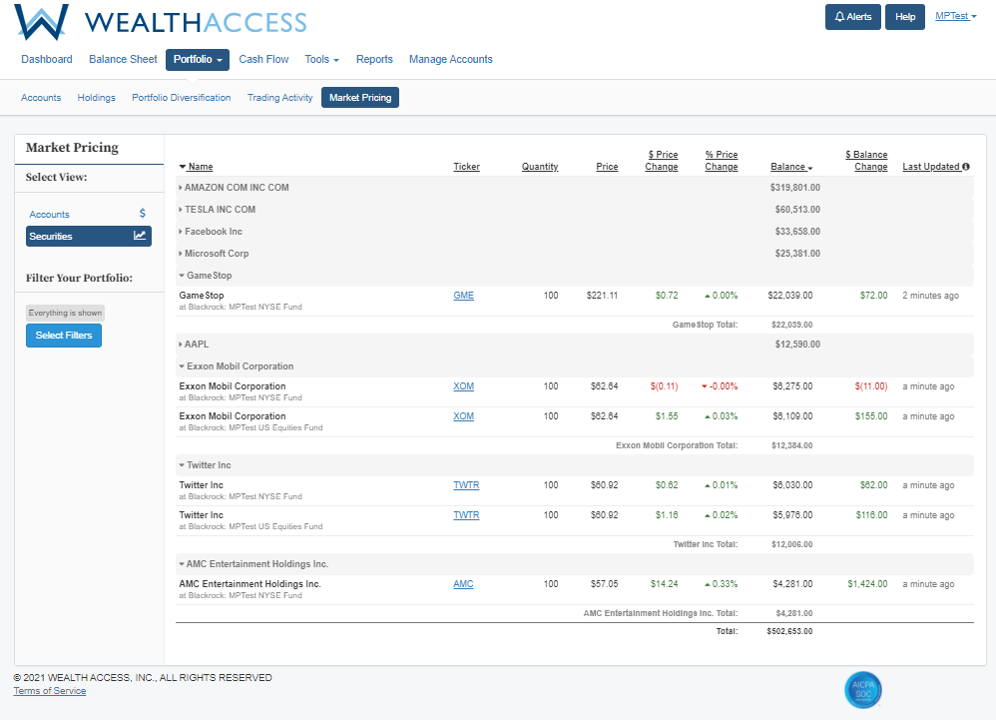Open the Terms of Service link
Image resolution: width=996 pixels, height=720 pixels.
(50, 691)
